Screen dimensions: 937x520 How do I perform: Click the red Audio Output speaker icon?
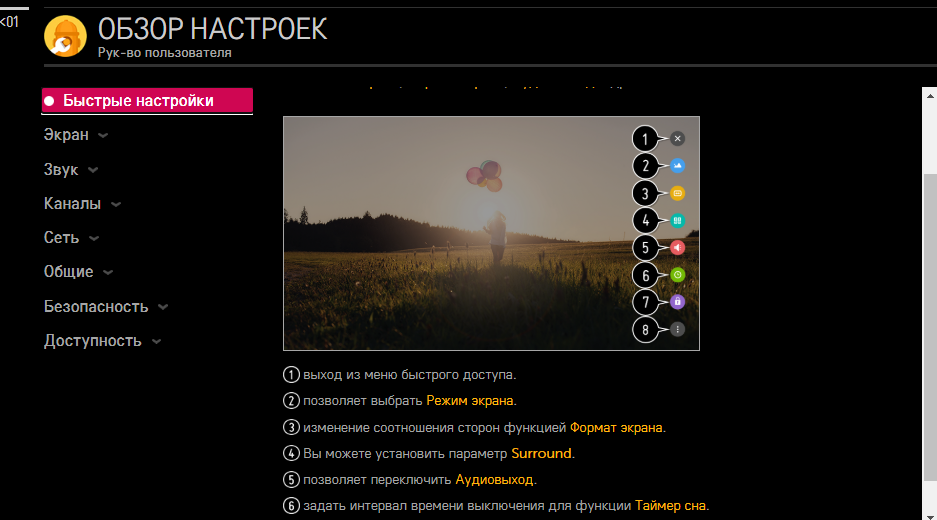click(x=678, y=247)
